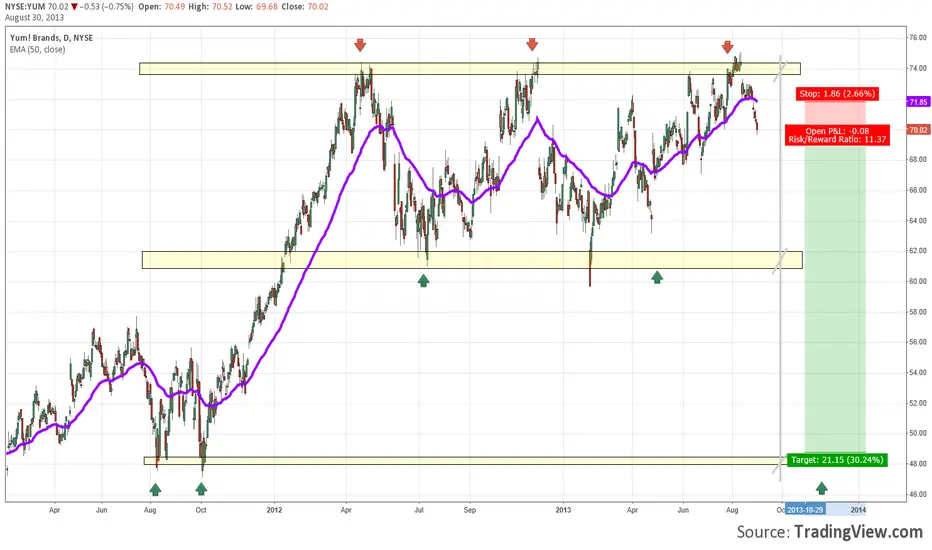Click the 48.00 price axis label
This screenshot has height=550, width=932.
917,464
